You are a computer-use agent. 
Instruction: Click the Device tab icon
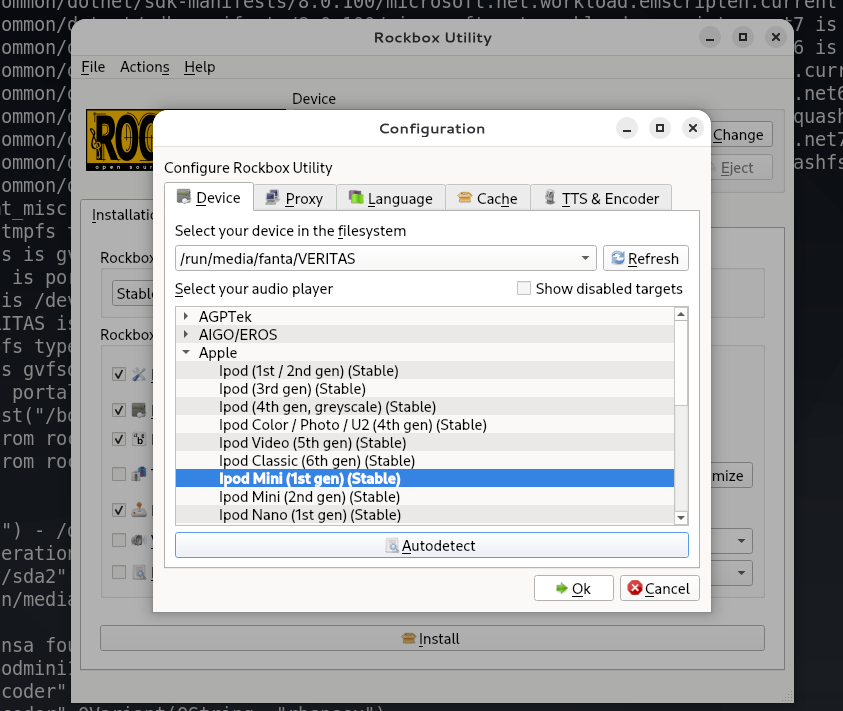[x=183, y=197]
